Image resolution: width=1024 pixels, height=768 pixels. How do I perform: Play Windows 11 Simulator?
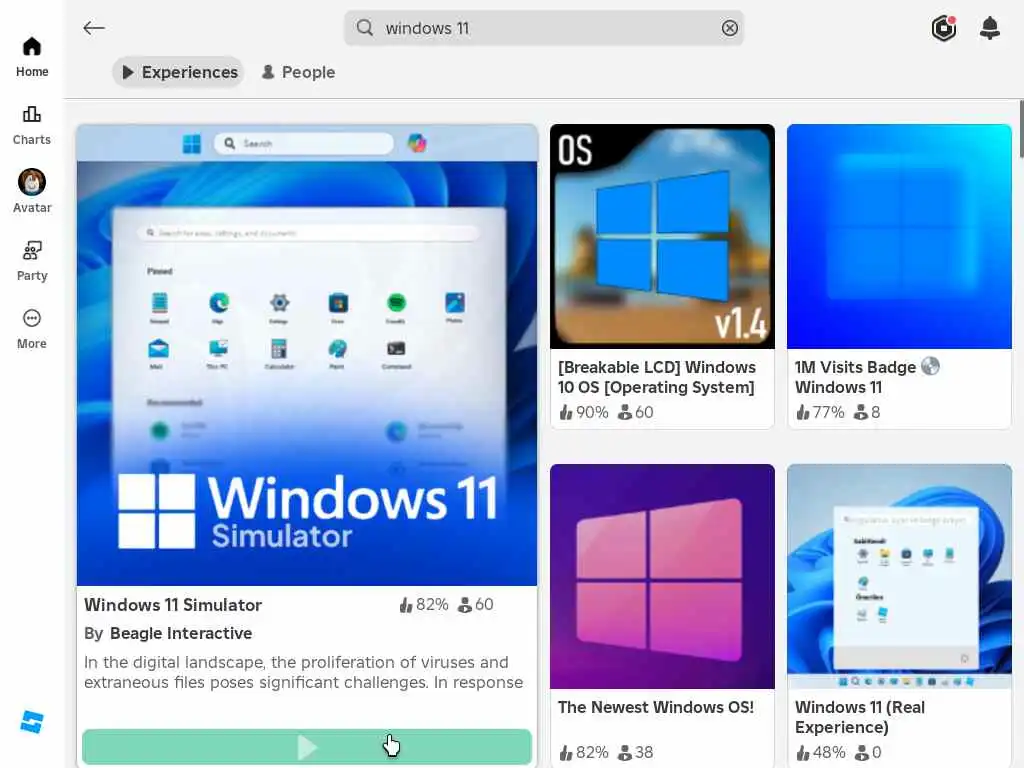(x=307, y=746)
